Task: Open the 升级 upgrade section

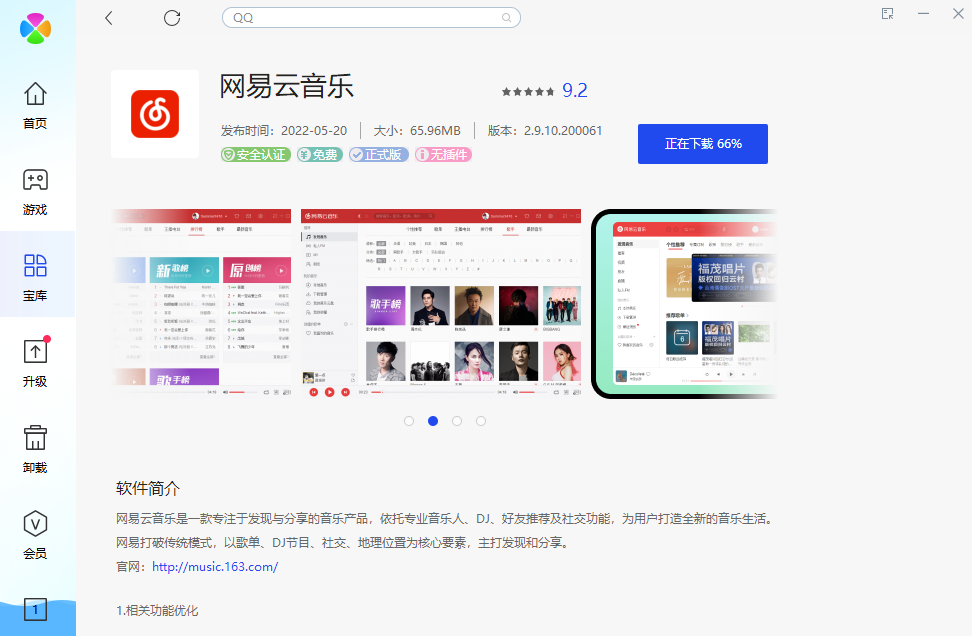Action: 35,363
